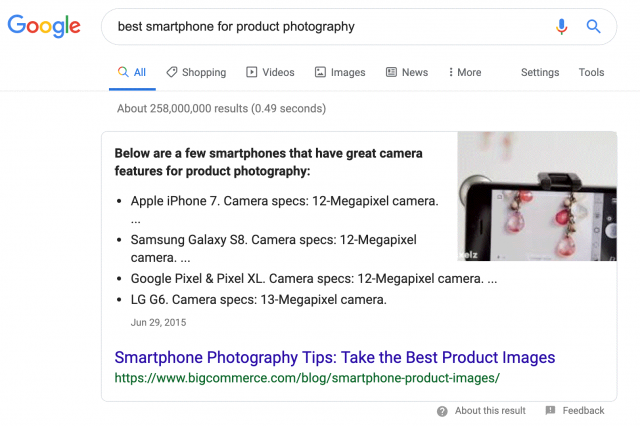This screenshot has height=426, width=640.
Task: Open the Smartphone Photography Tips title link
Action: point(335,357)
